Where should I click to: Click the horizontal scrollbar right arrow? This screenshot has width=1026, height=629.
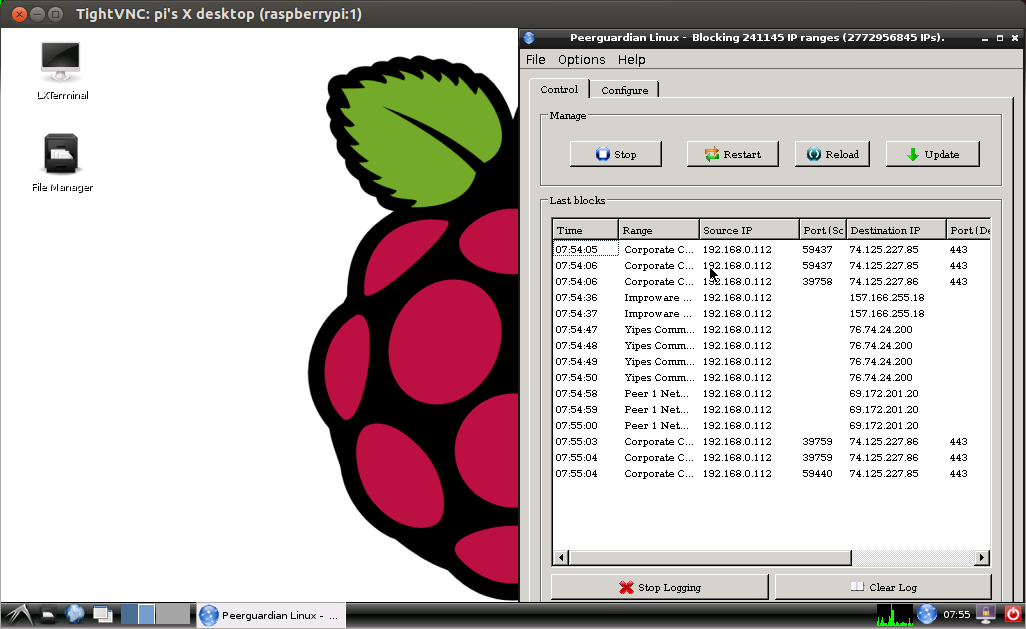point(982,558)
